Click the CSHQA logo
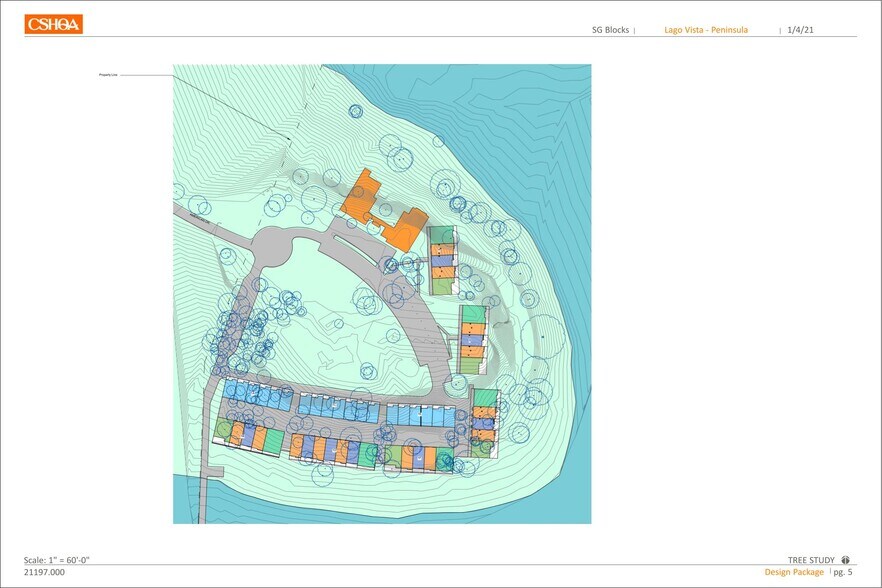The image size is (882, 588). (x=54, y=24)
